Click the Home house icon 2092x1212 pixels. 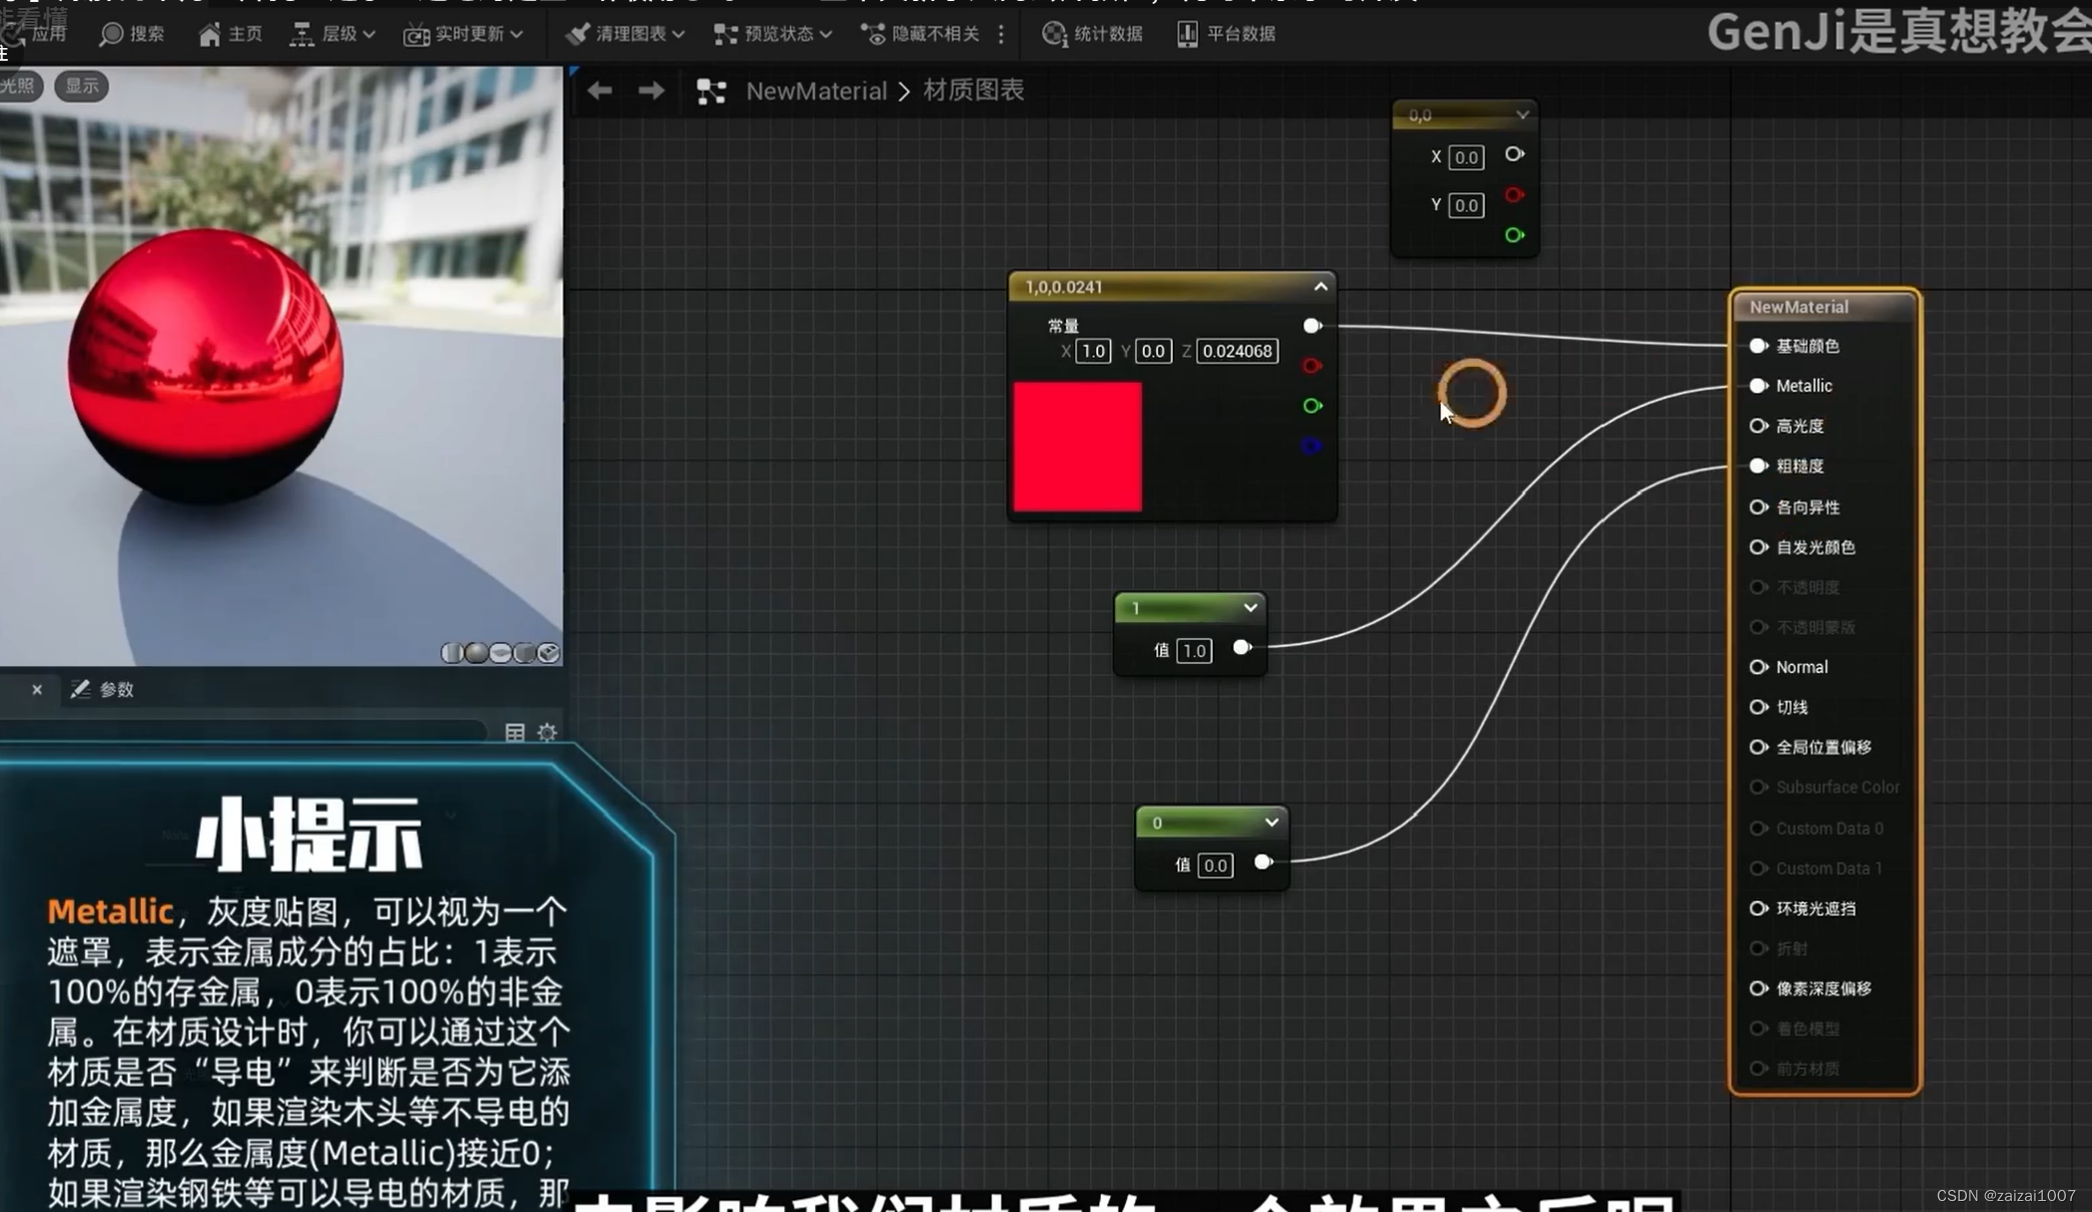coord(209,35)
